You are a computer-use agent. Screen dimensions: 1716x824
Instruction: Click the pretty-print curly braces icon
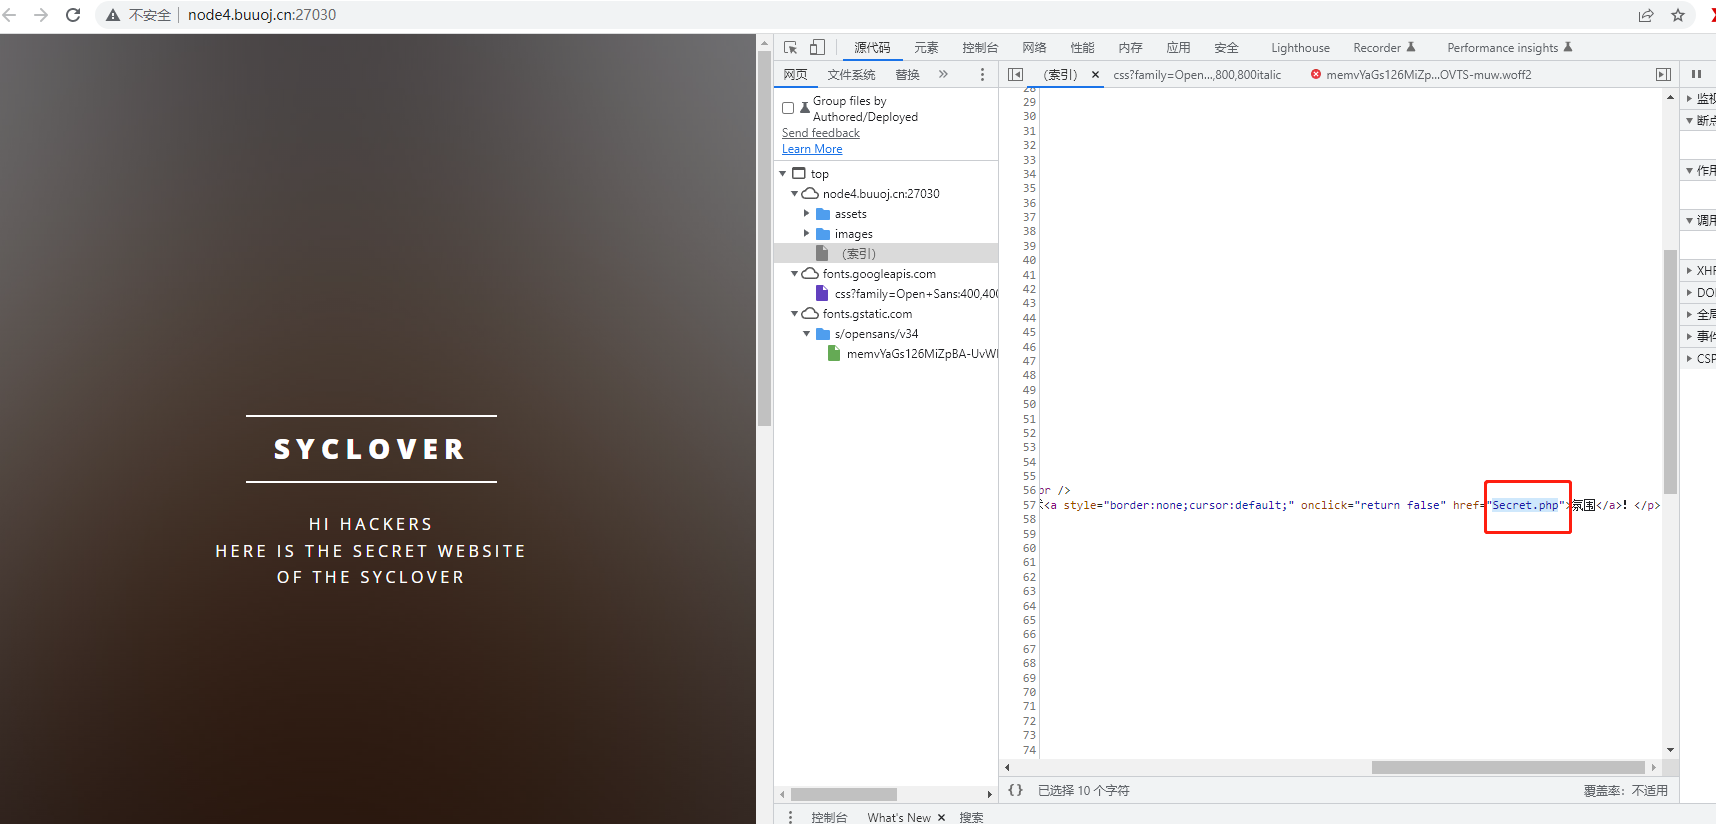click(1015, 790)
